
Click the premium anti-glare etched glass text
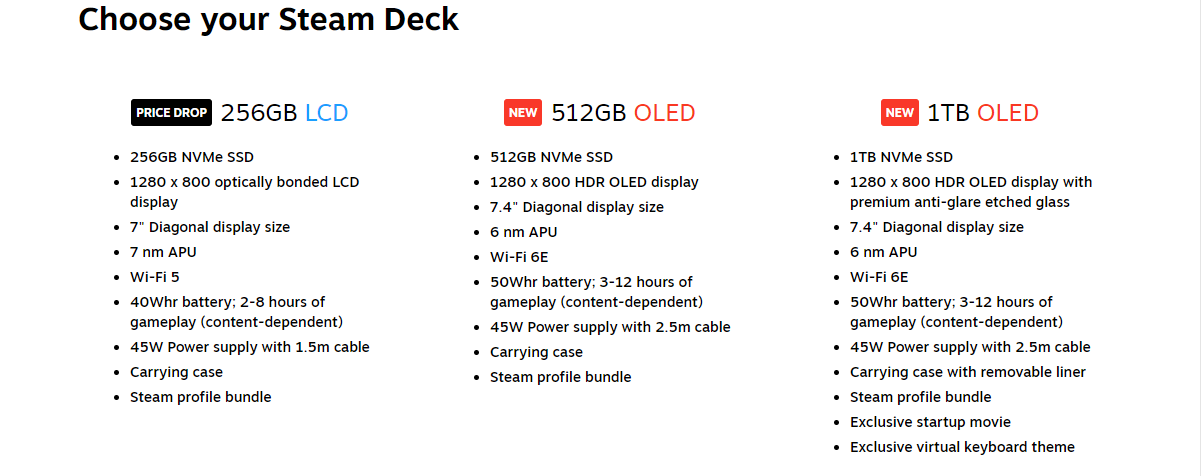tap(960, 202)
